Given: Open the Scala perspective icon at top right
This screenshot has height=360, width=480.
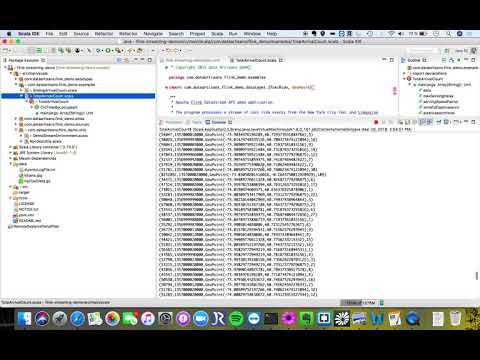Looking at the screenshot, I should coord(474,51).
